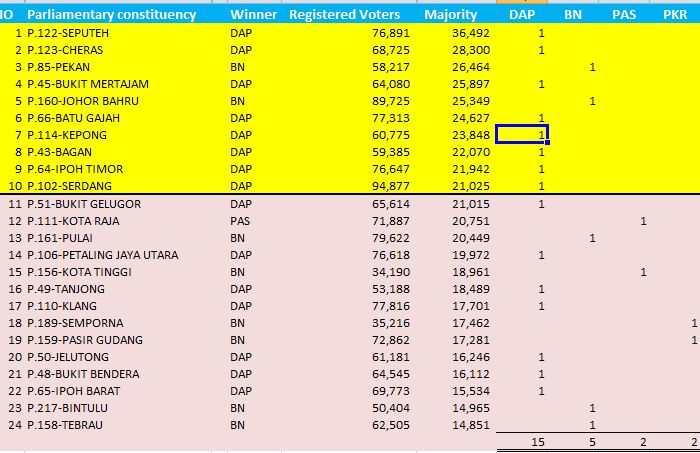
Task: Click majority value 36,492
Action: click(471, 33)
